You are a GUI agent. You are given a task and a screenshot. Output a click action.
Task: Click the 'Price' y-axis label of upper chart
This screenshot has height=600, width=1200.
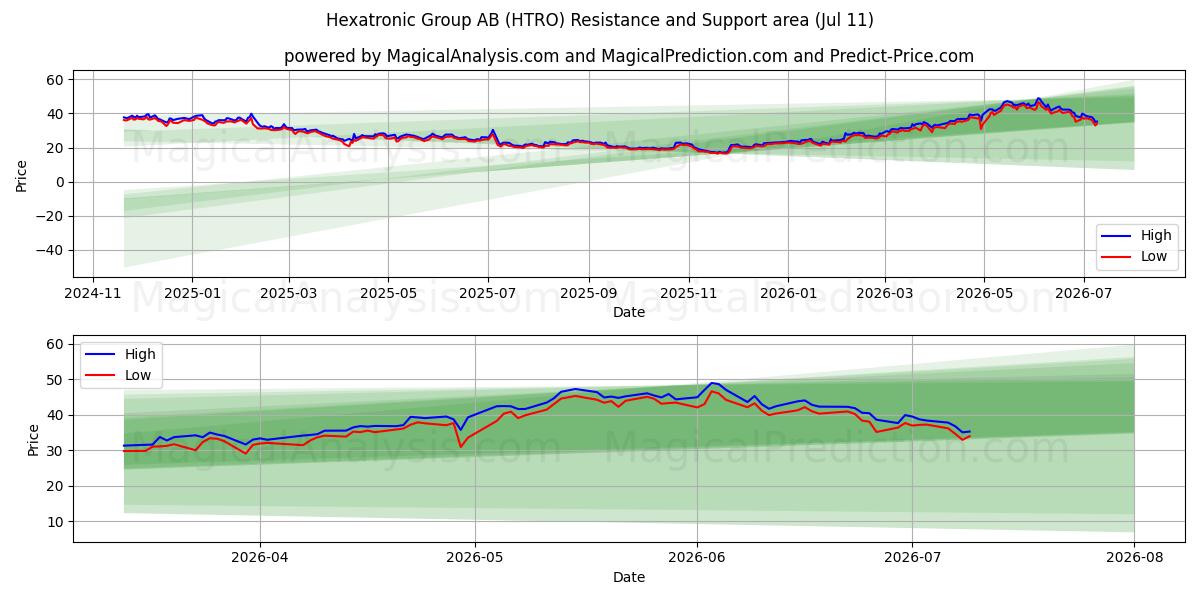(22, 174)
